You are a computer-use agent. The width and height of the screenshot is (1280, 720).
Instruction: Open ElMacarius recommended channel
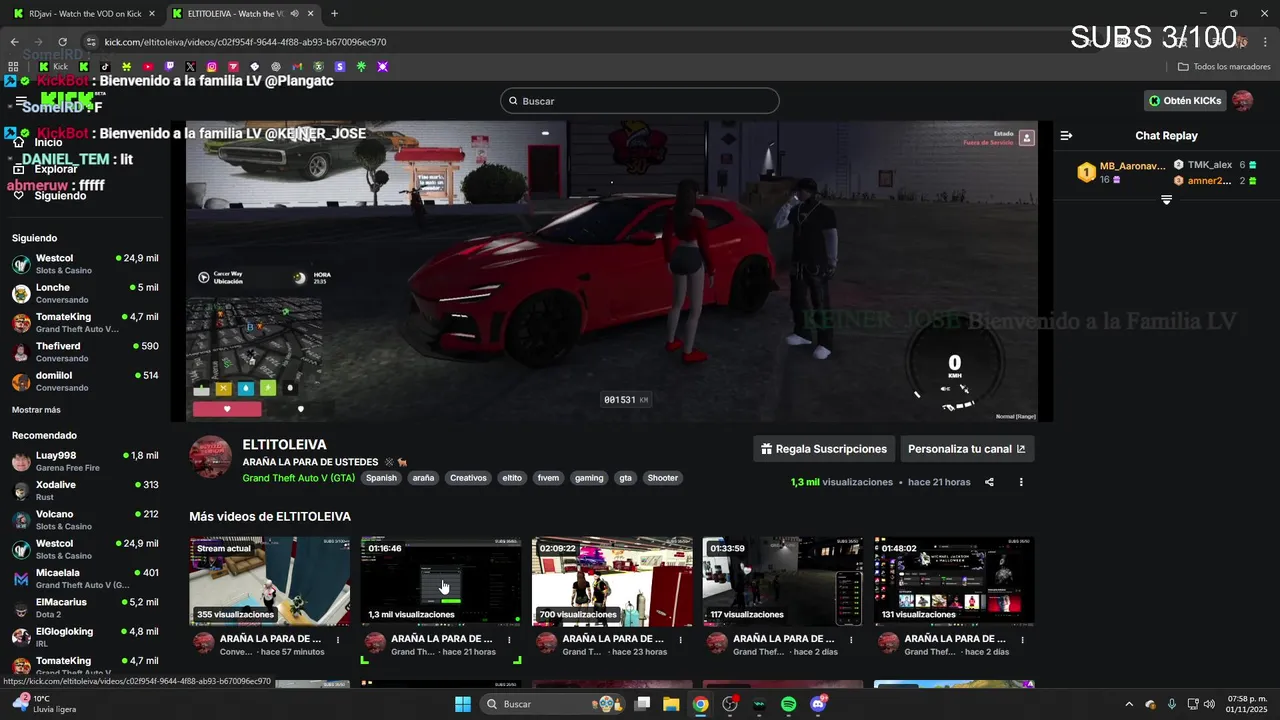[85, 608]
